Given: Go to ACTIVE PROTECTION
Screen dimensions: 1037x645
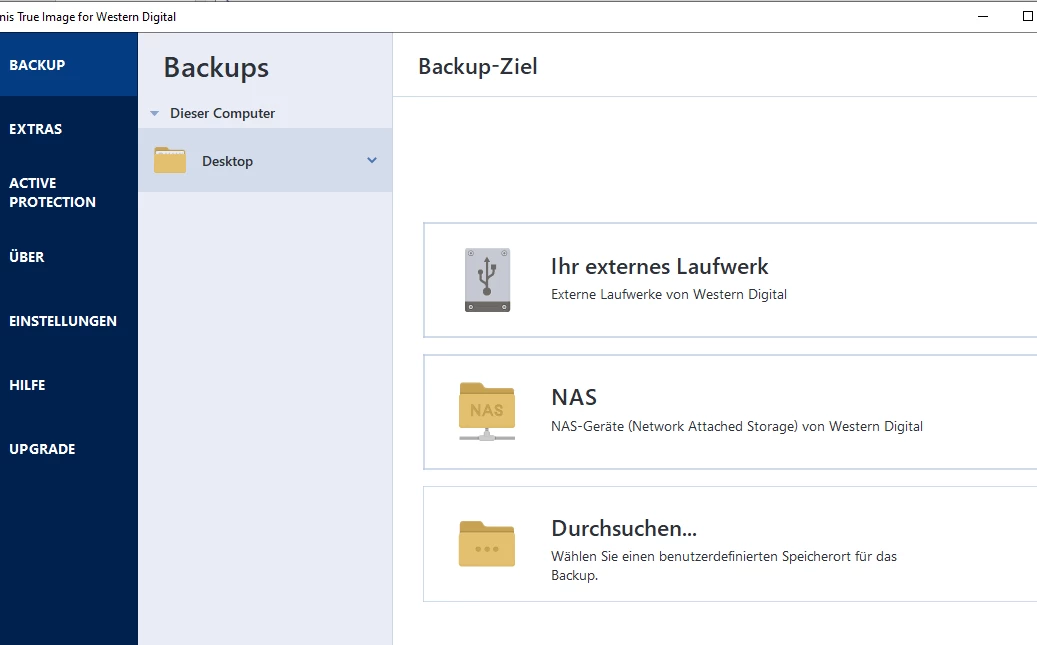Looking at the screenshot, I should click(52, 192).
